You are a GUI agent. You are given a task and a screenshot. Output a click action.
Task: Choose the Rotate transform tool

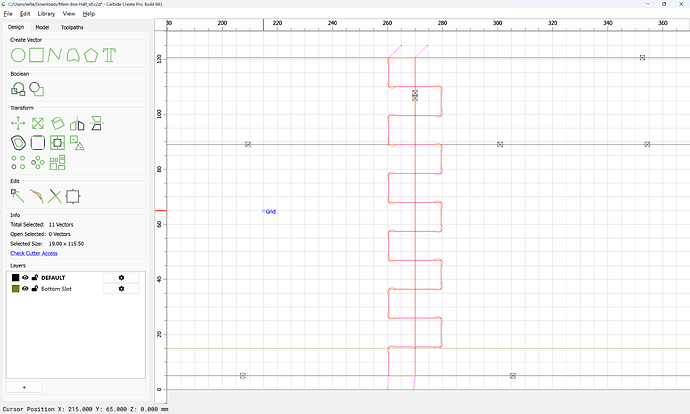pyautogui.click(x=58, y=123)
